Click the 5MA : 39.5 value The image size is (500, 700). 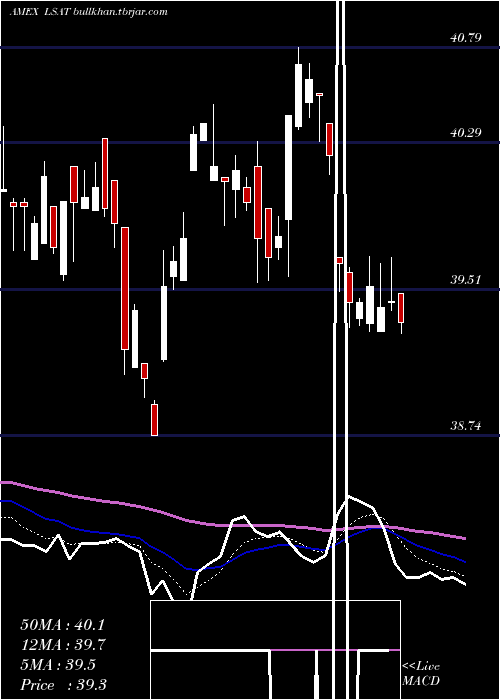[58, 665]
